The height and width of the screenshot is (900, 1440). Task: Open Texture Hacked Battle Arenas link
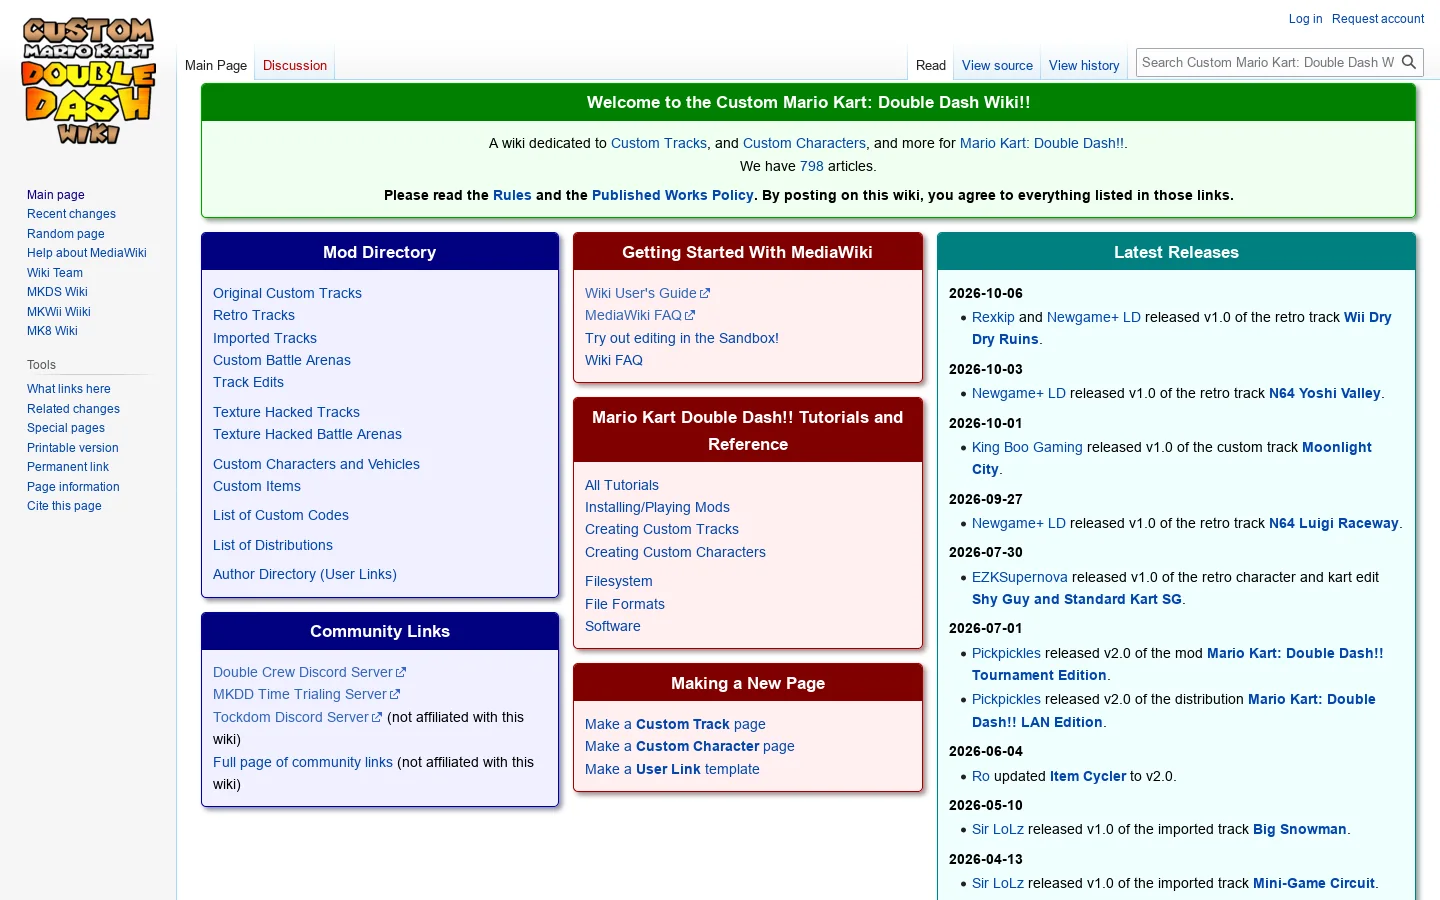[307, 434]
